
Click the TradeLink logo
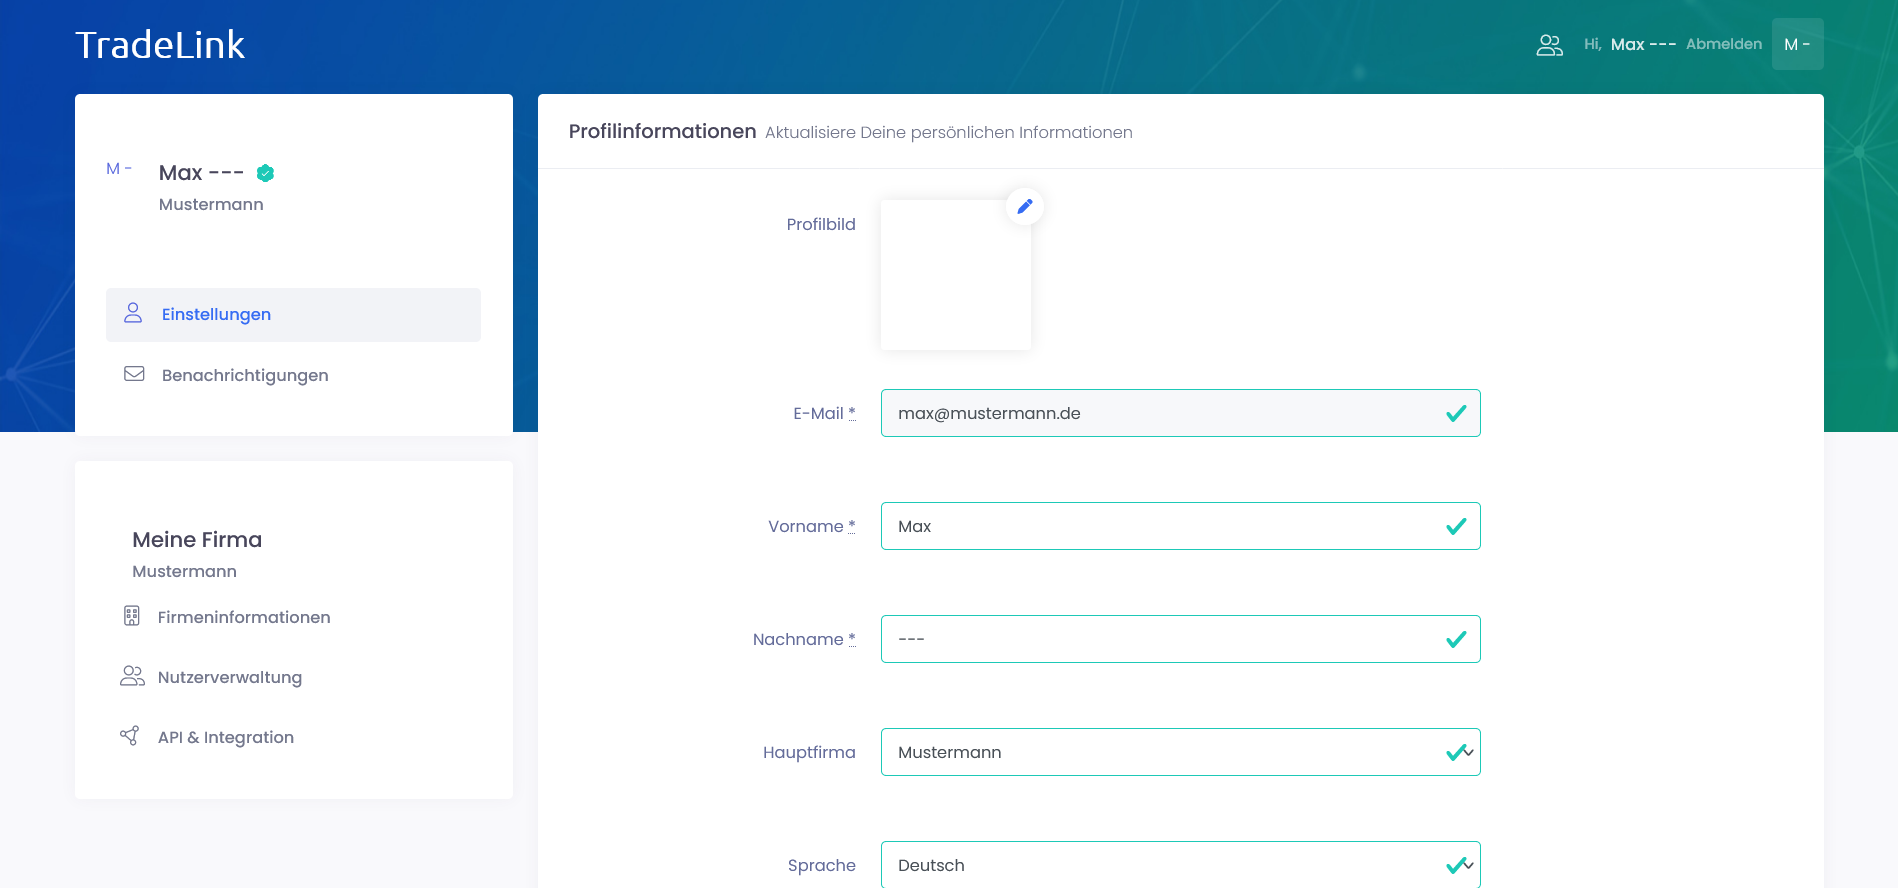pos(160,45)
